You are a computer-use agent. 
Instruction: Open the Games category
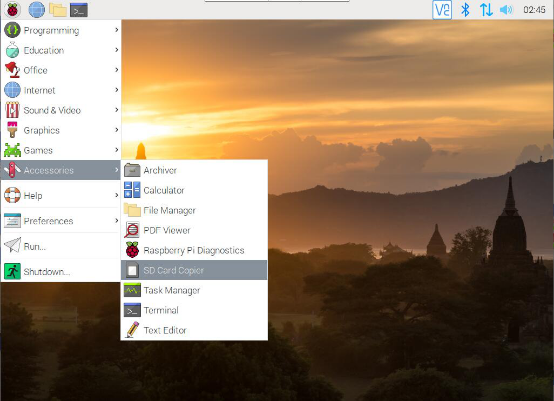[x=61, y=150]
